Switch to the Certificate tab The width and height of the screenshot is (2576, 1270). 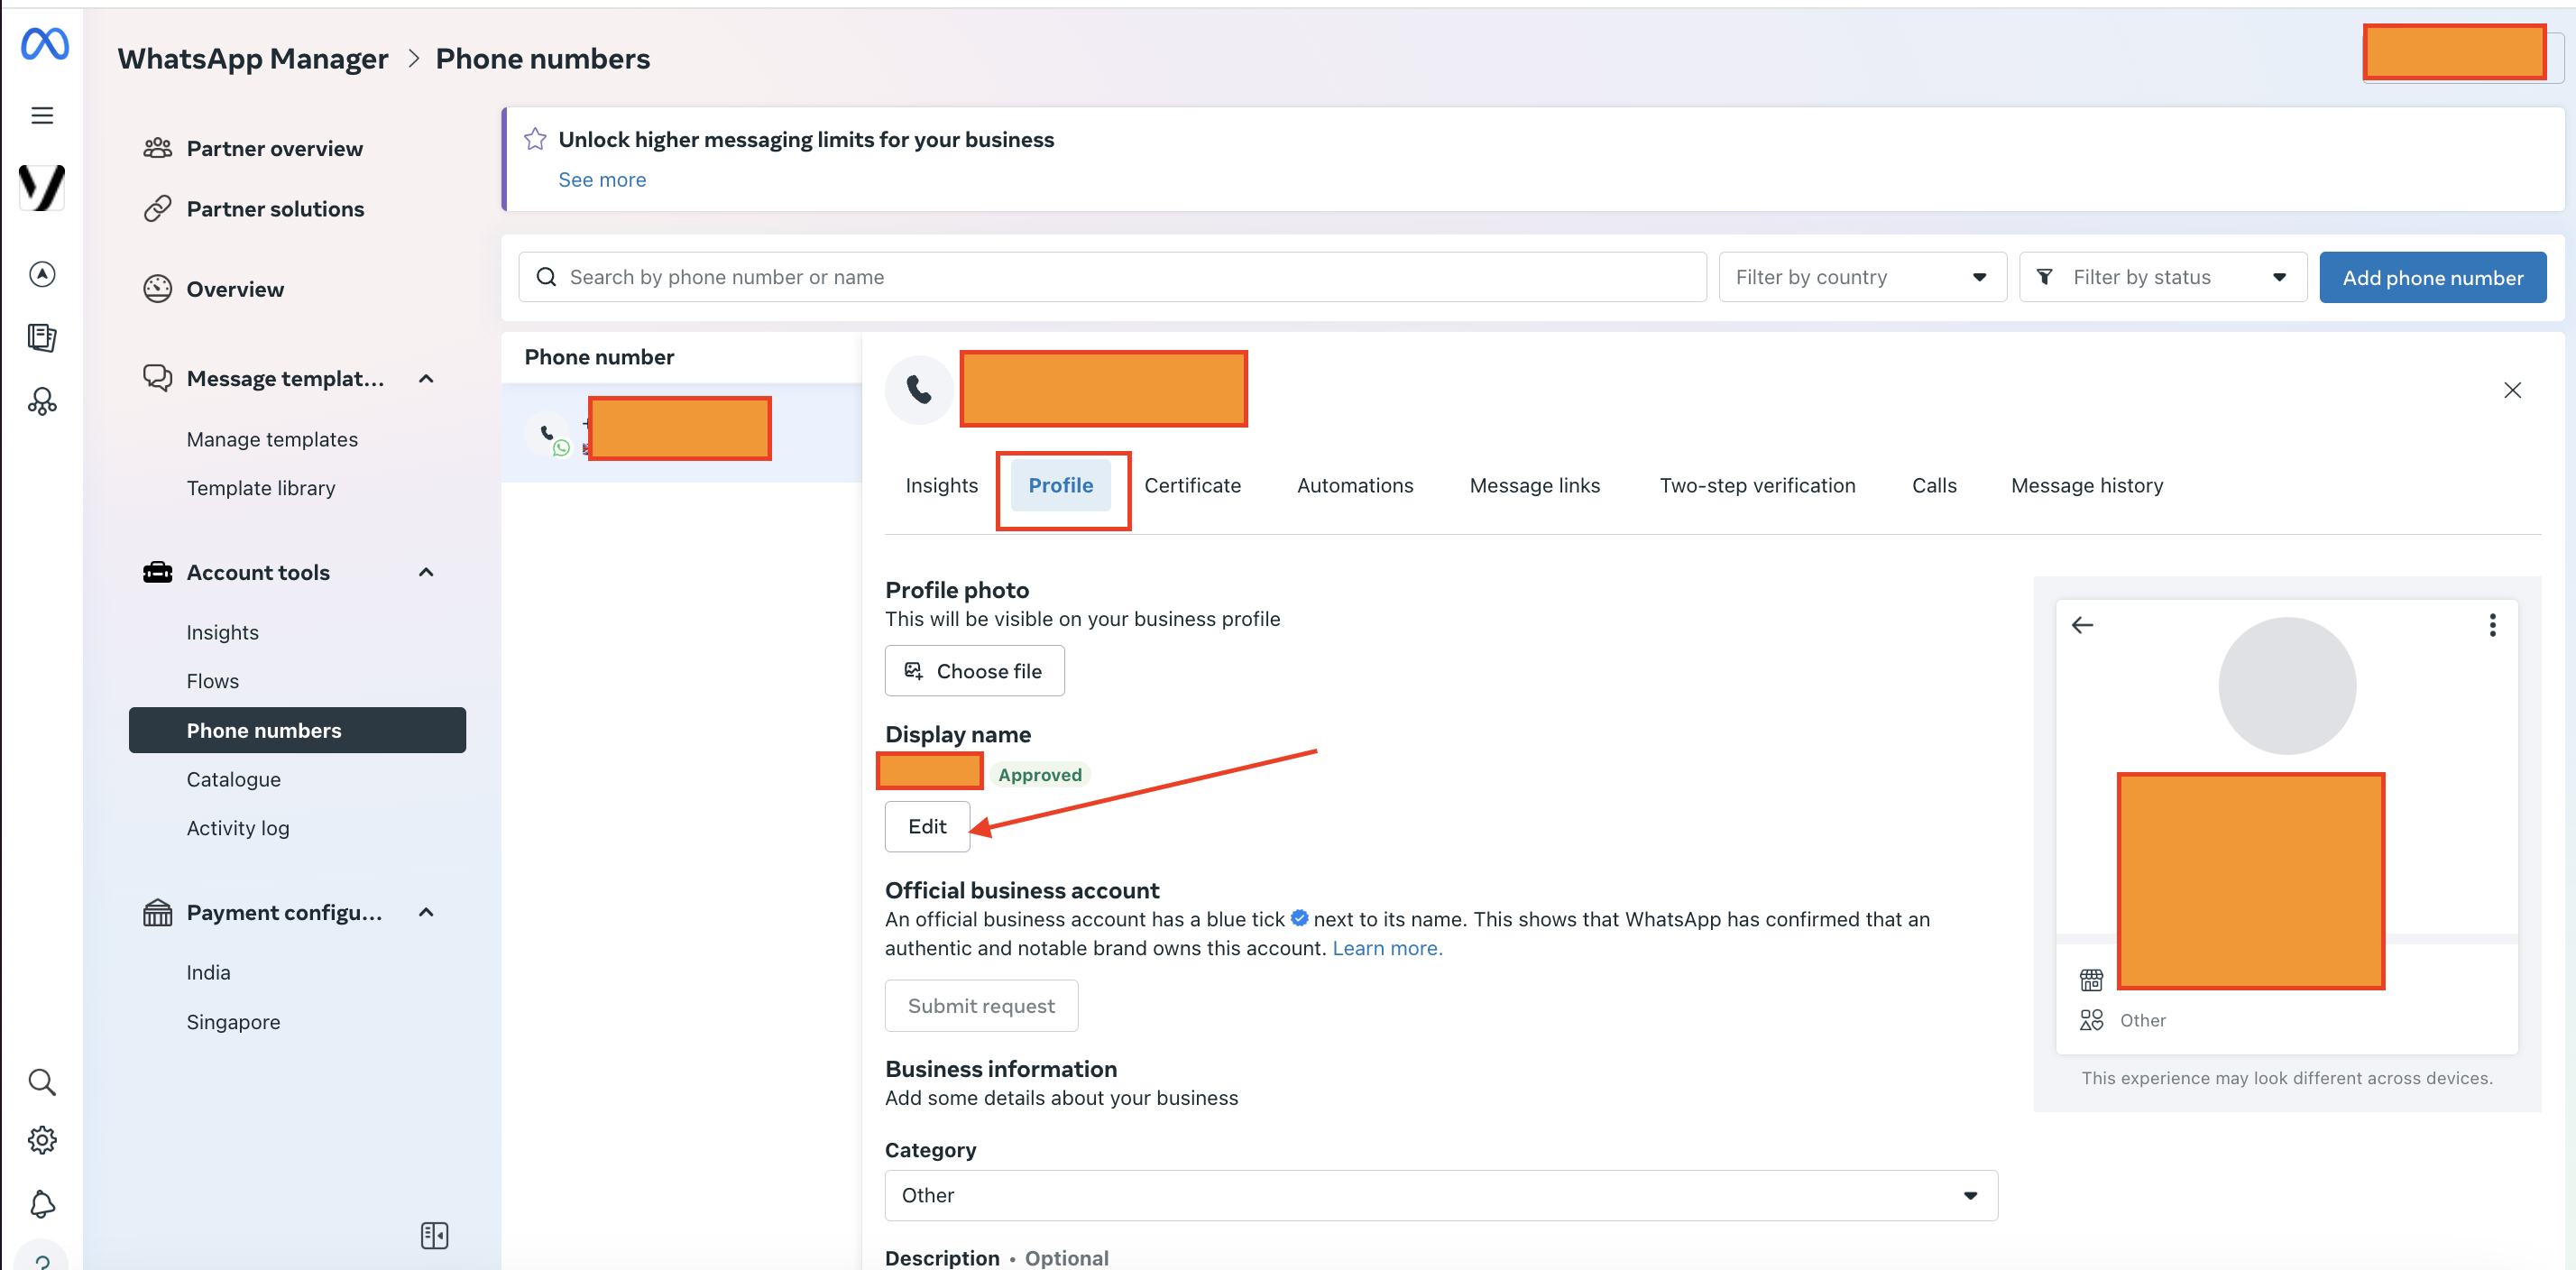click(1192, 485)
